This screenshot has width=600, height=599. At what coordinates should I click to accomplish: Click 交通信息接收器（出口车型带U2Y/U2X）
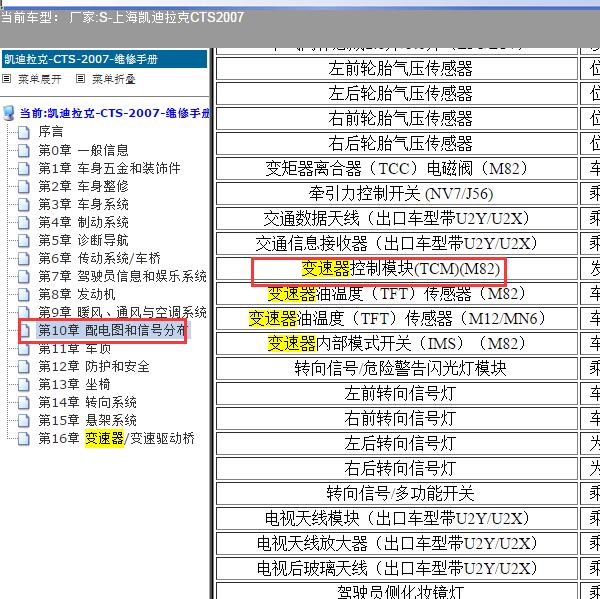(397, 243)
